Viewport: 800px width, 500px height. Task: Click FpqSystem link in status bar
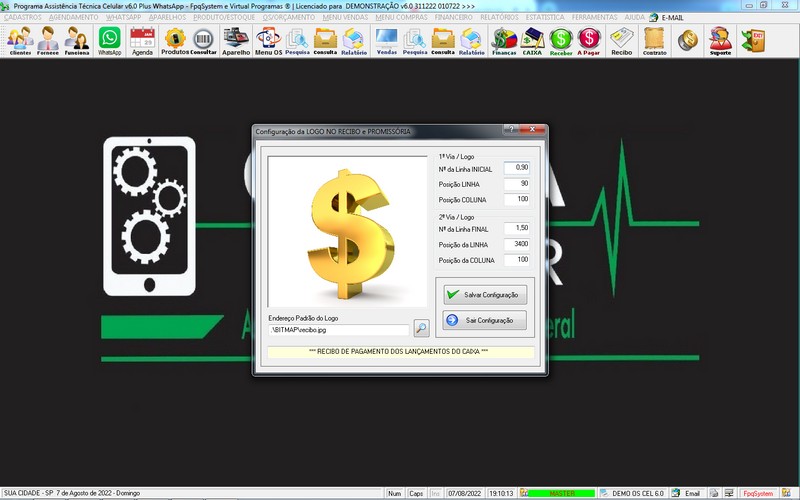[758, 493]
